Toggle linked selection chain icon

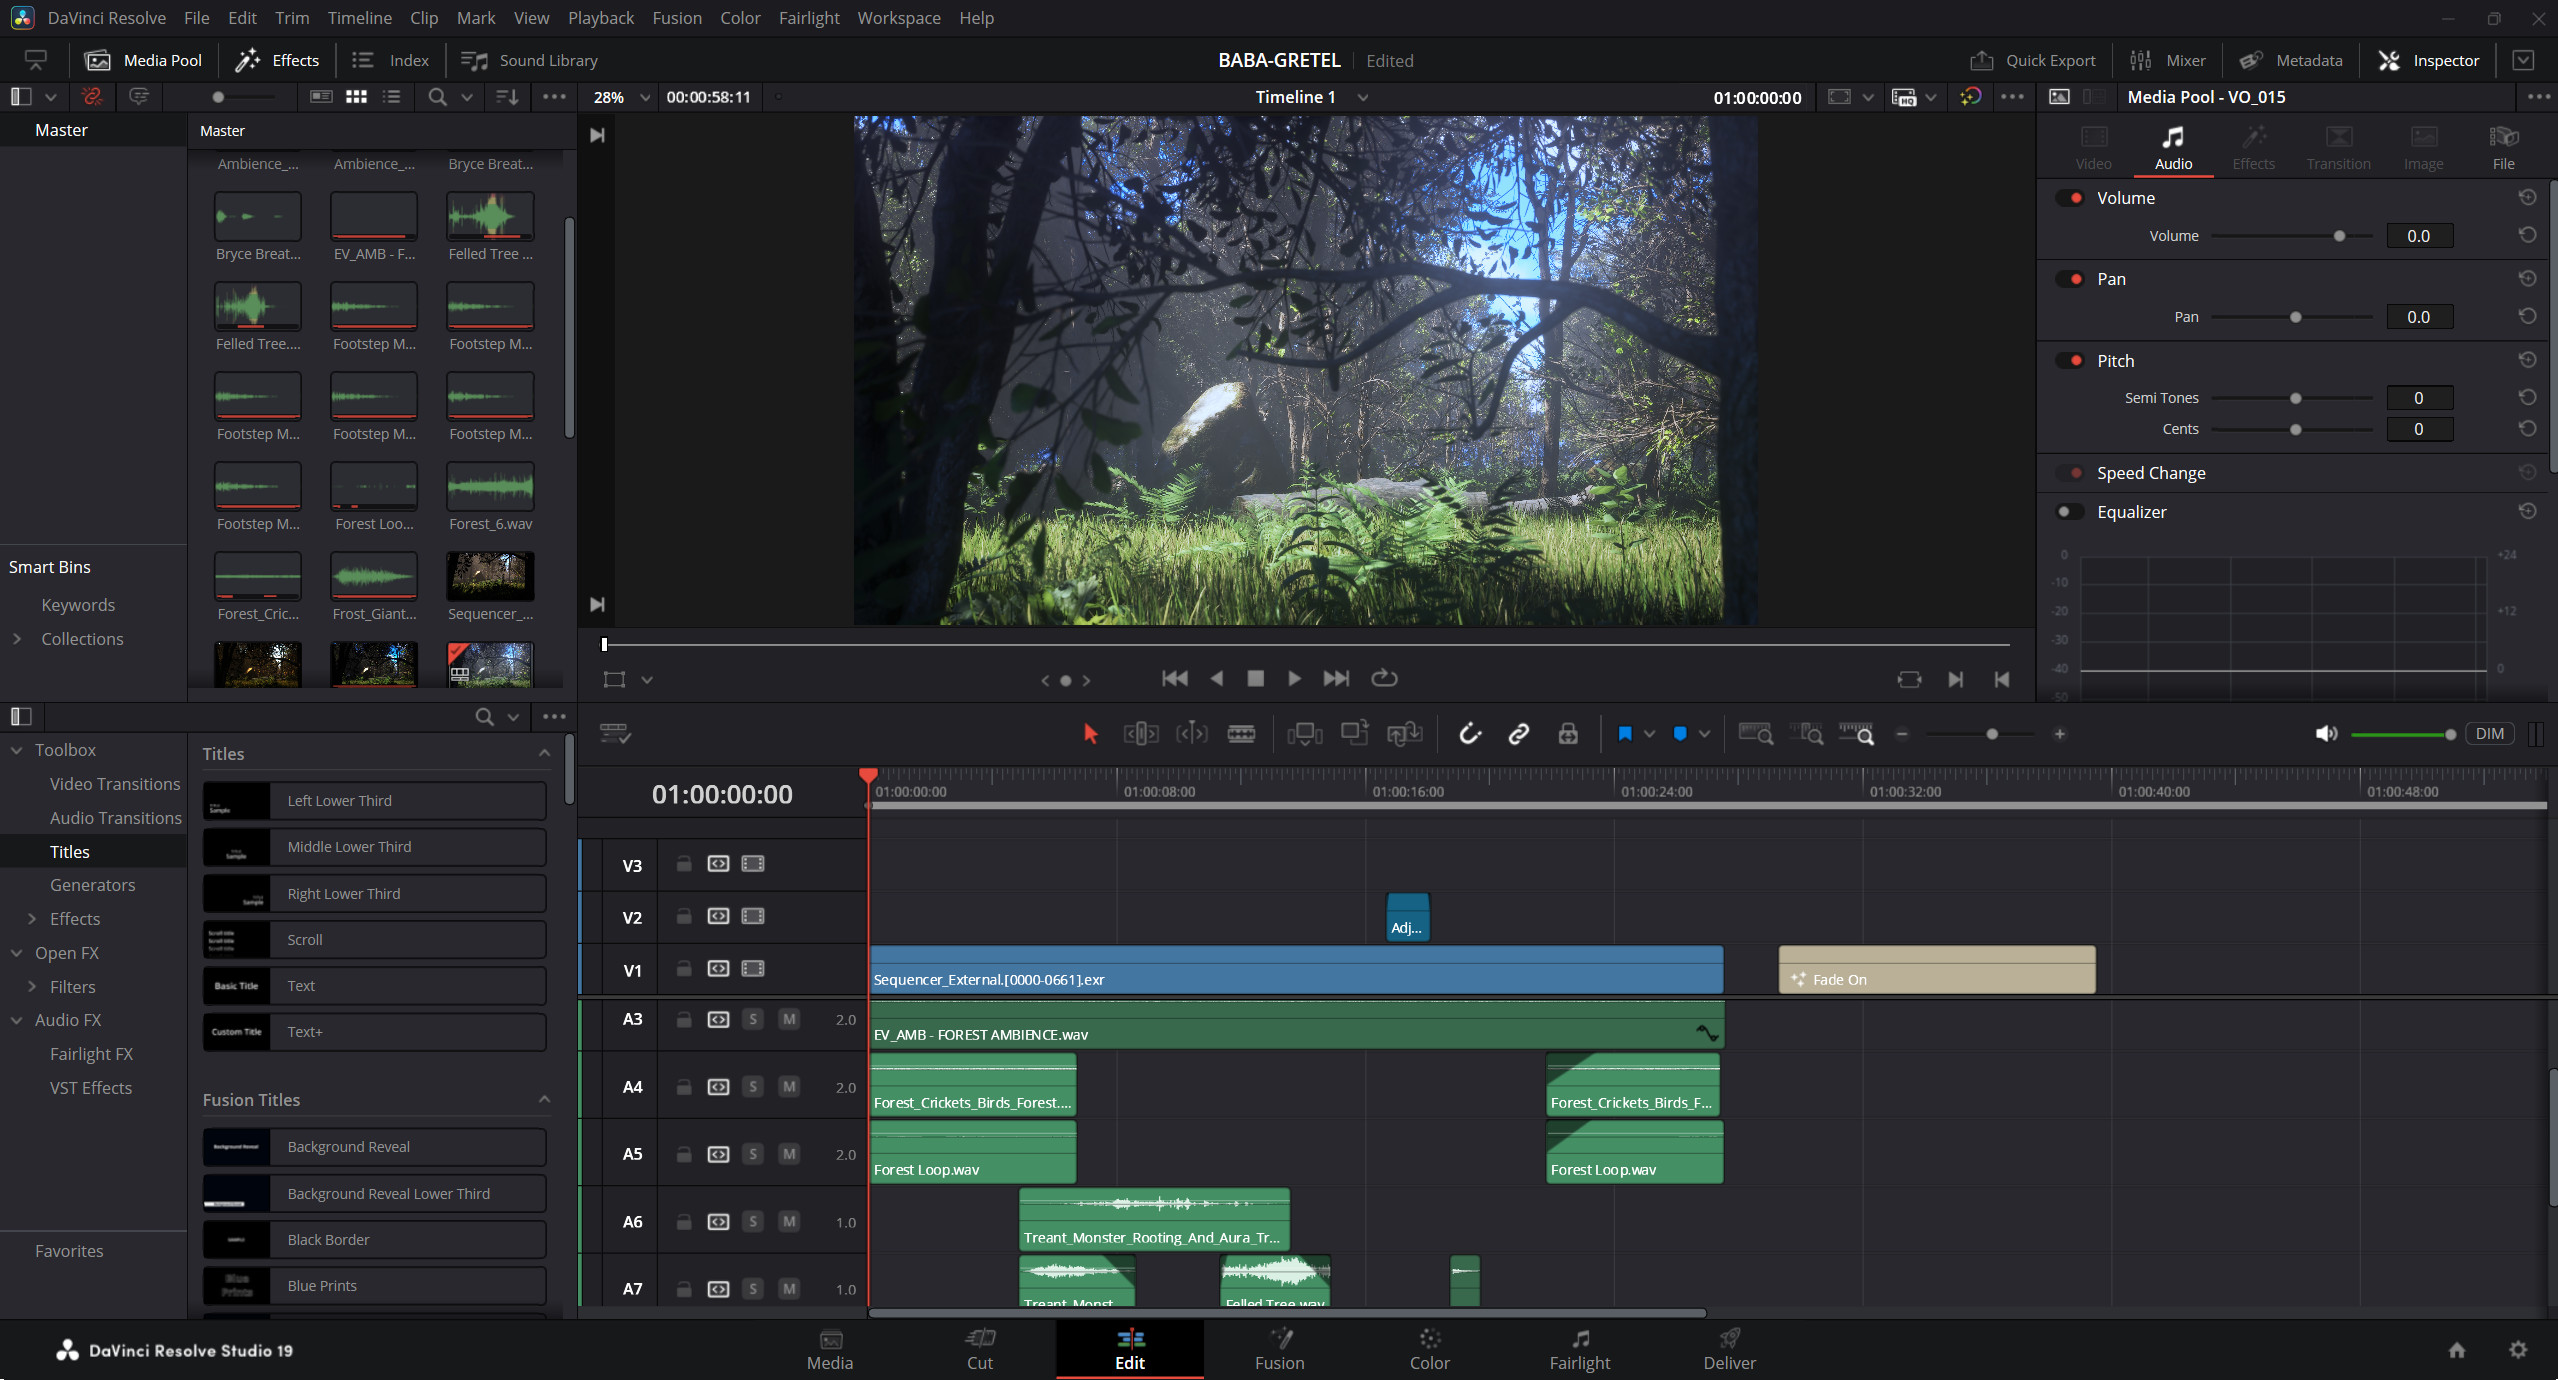tap(1518, 734)
